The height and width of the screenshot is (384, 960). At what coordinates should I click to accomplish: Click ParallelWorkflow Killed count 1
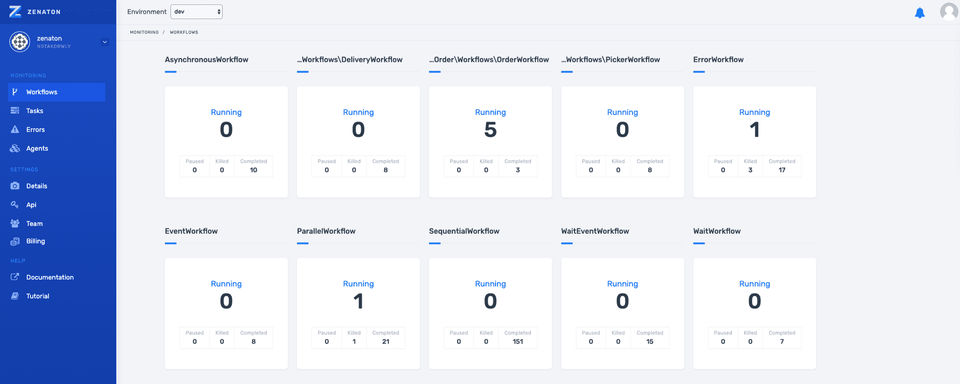tap(354, 341)
